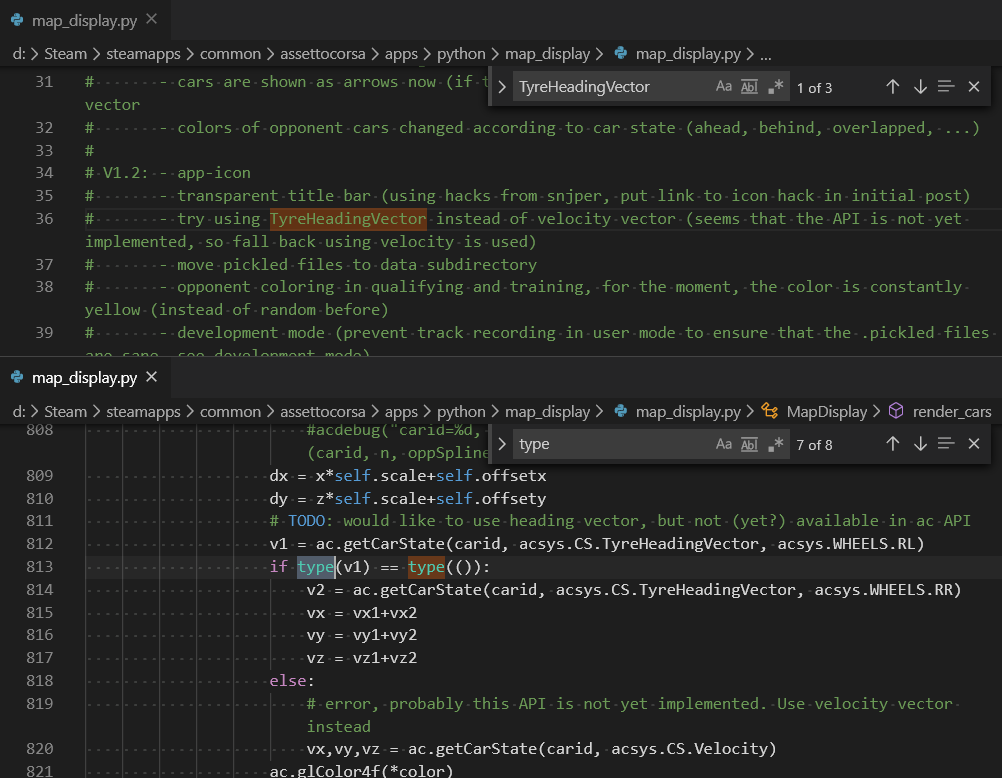Click line number 809 in the lower editor
This screenshot has width=1002, height=778.
coord(40,476)
